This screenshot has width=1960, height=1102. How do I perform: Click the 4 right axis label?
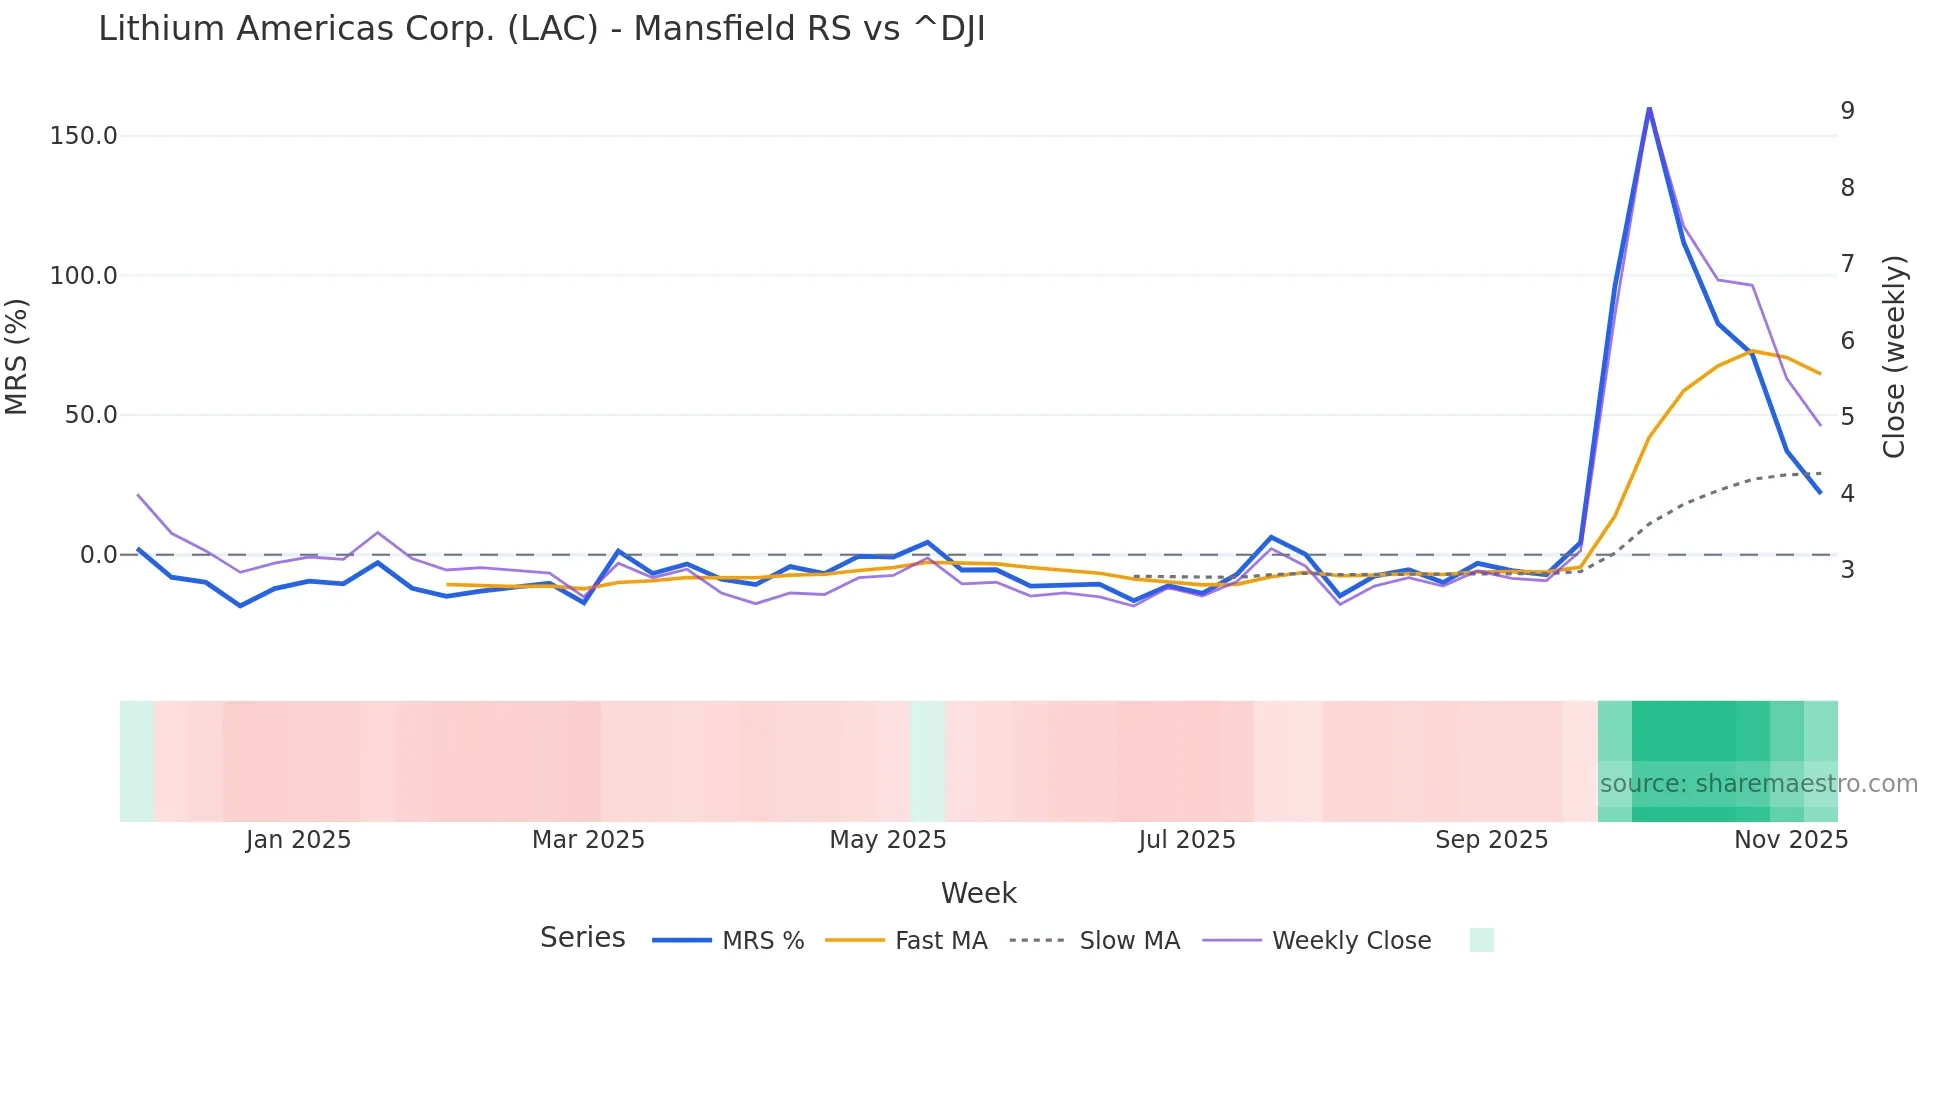pos(1848,494)
